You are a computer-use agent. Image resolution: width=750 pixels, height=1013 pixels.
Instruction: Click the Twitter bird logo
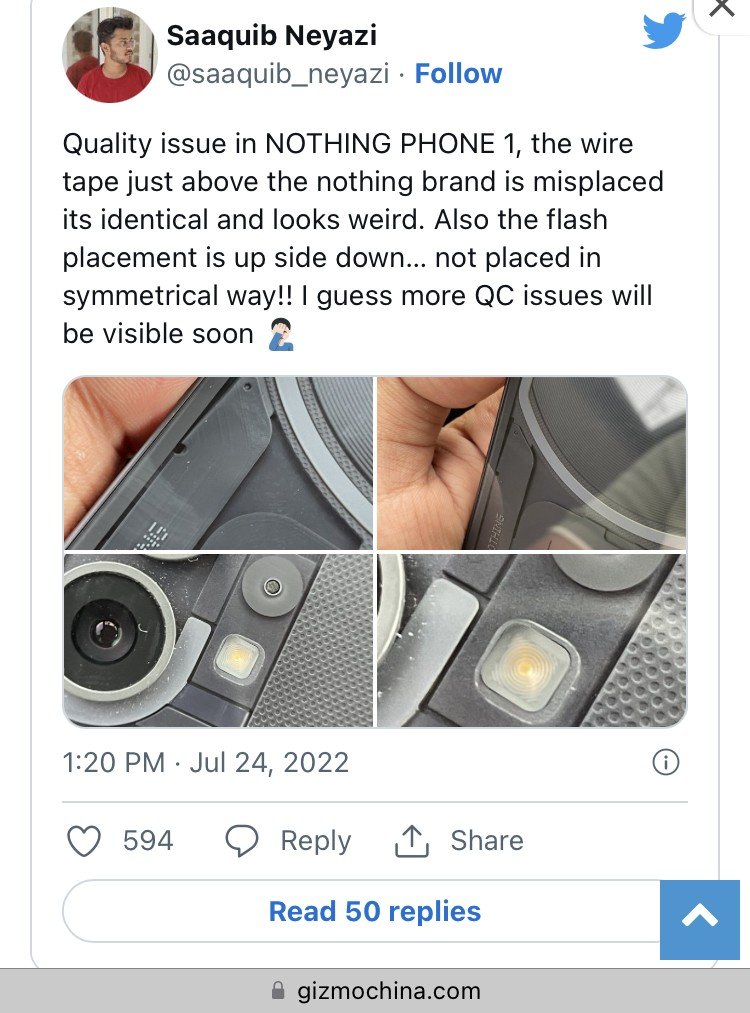pos(663,30)
